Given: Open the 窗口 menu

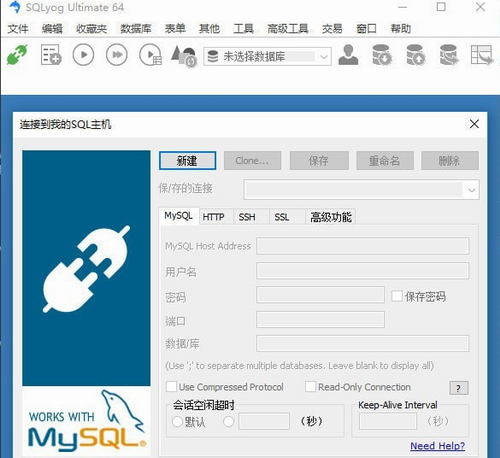Looking at the screenshot, I should (x=366, y=29).
